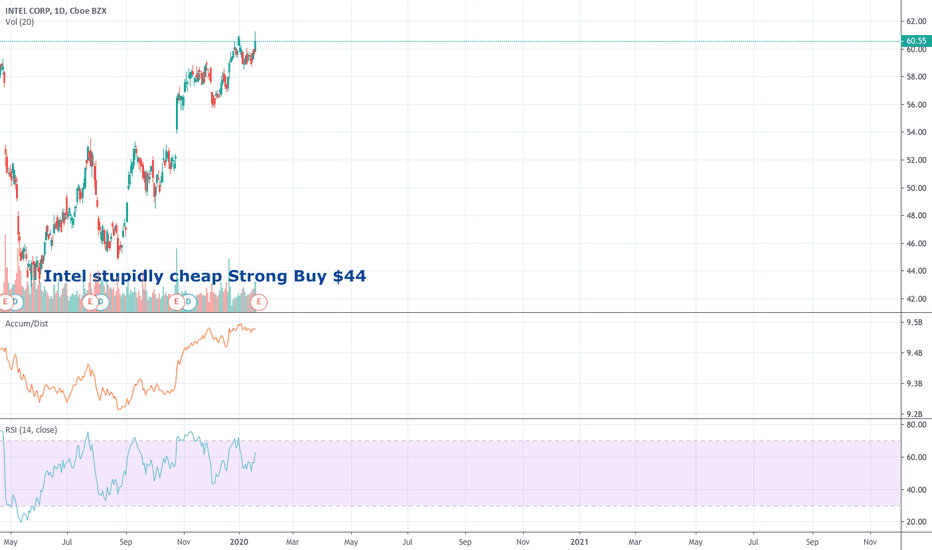Select the RSI (14, close) indicator label
This screenshot has height=550, width=932.
coord(31,429)
